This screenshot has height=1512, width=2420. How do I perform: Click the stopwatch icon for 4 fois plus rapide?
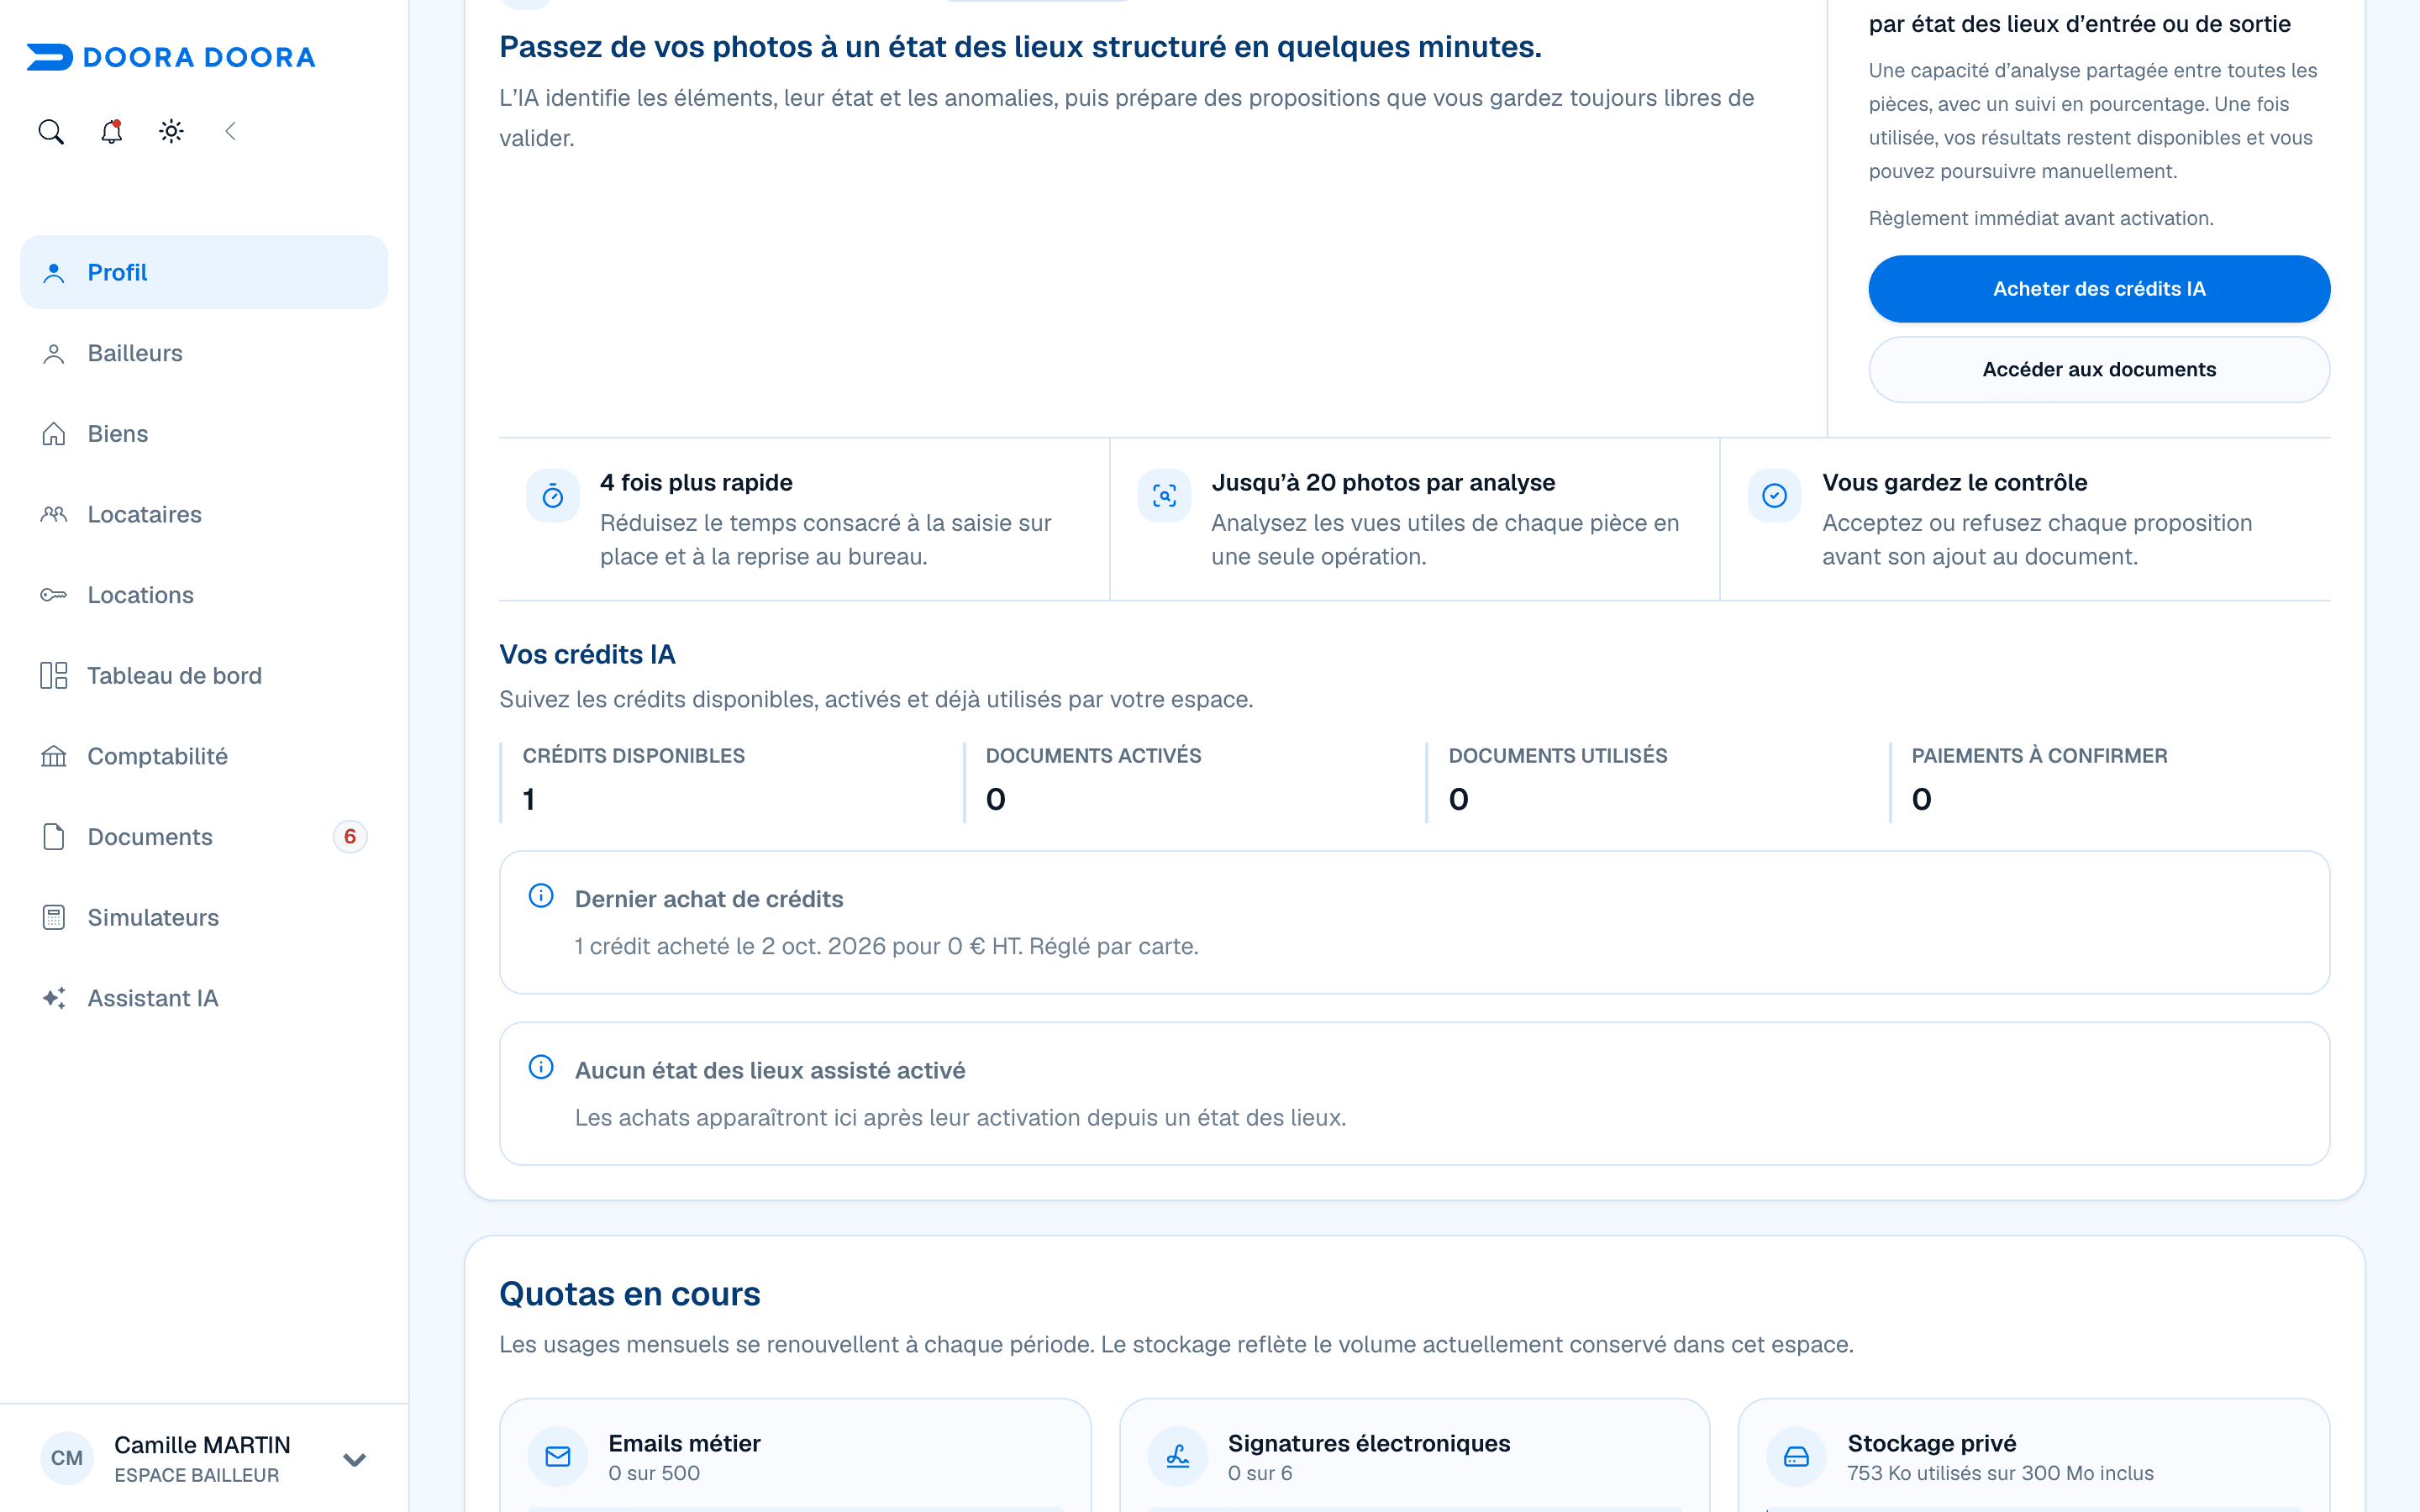point(553,496)
